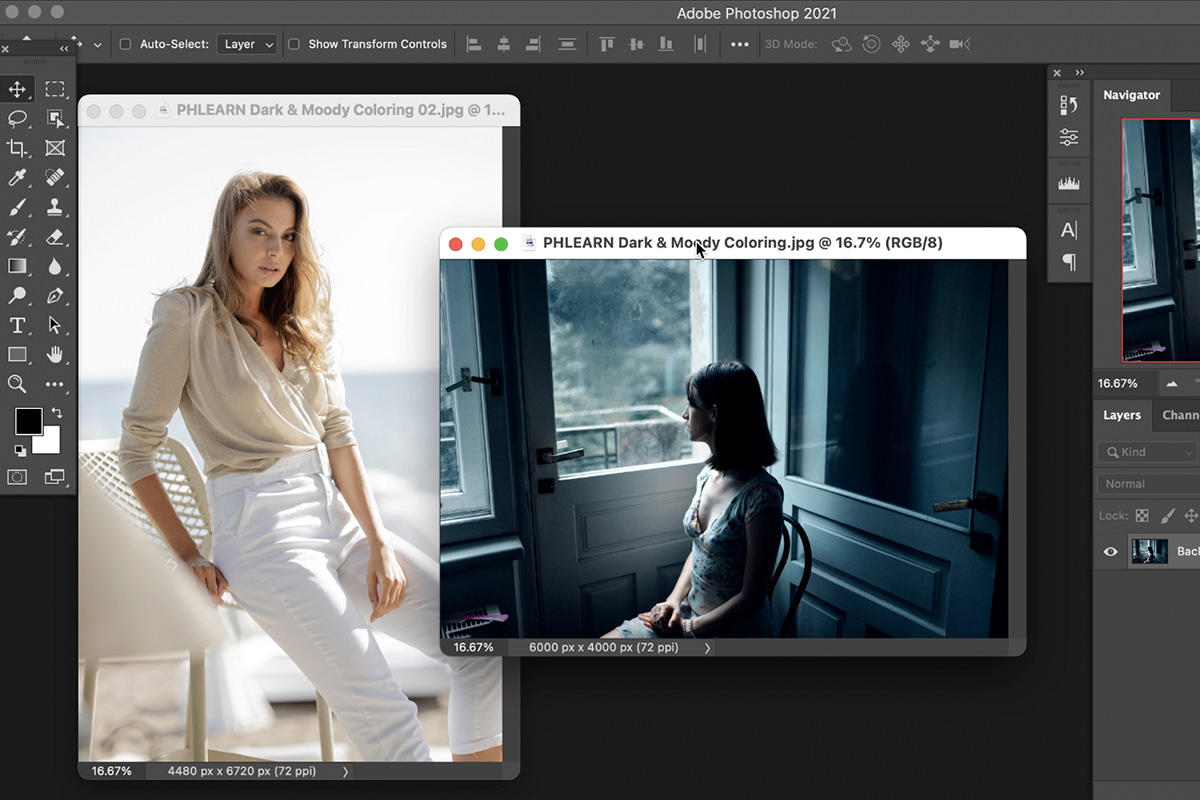This screenshot has height=800, width=1200.
Task: Click the Navigator panel tab
Action: click(x=1131, y=95)
